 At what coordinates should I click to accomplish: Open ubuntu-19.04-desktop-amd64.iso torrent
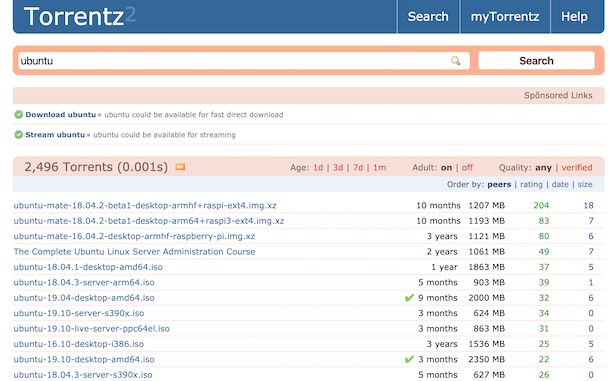click(x=84, y=298)
